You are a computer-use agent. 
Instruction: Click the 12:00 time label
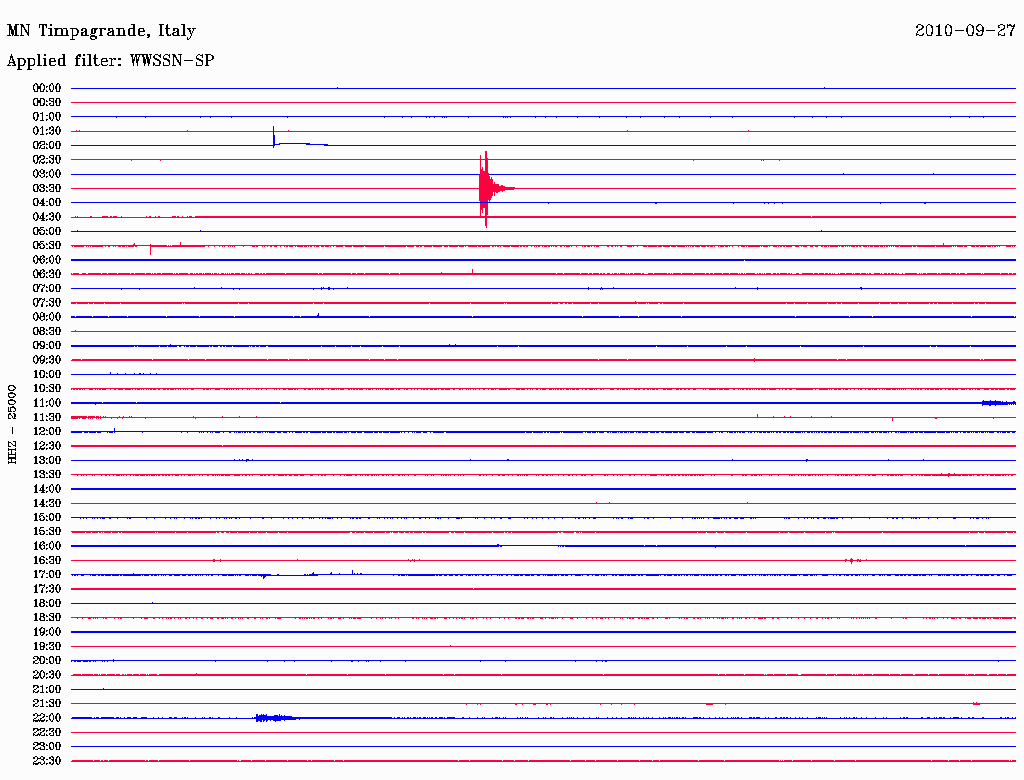(47, 431)
